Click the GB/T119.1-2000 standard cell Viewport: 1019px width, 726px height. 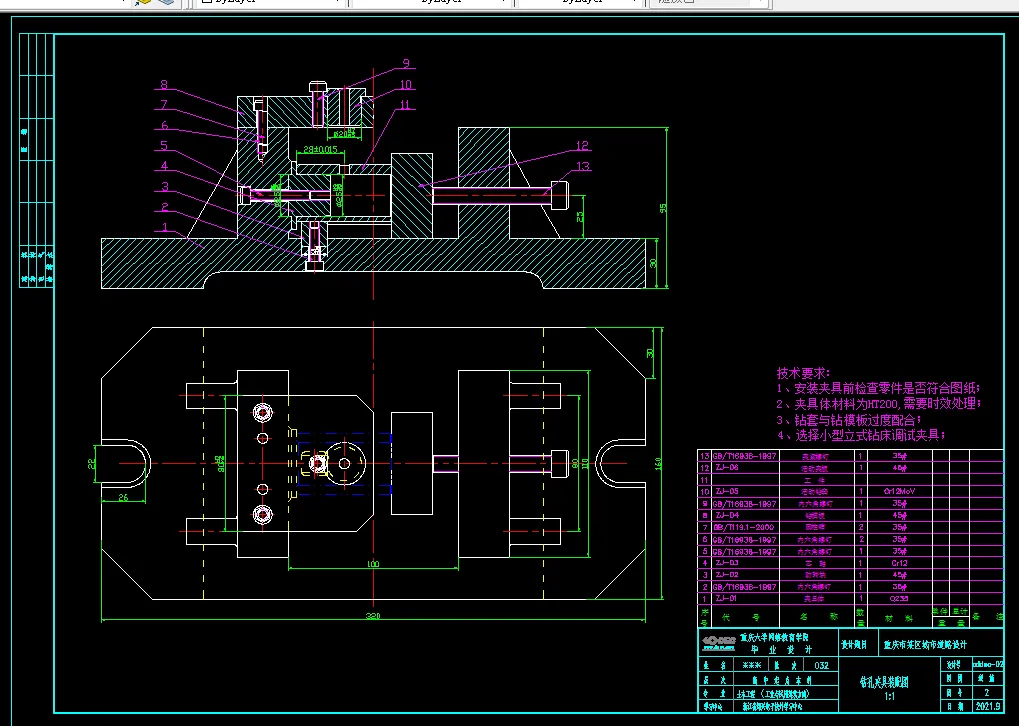coord(745,527)
